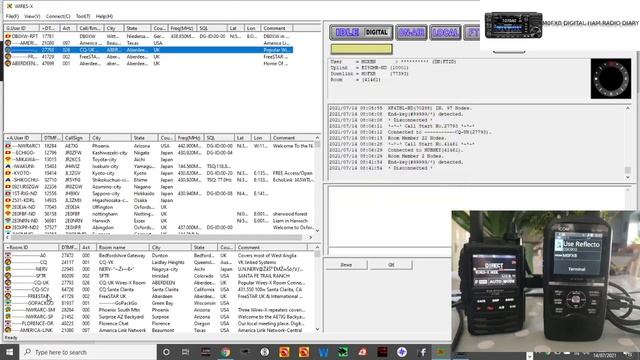This screenshot has height=360, width=640.
Task: Sort room list by Room name column
Action: (123, 247)
